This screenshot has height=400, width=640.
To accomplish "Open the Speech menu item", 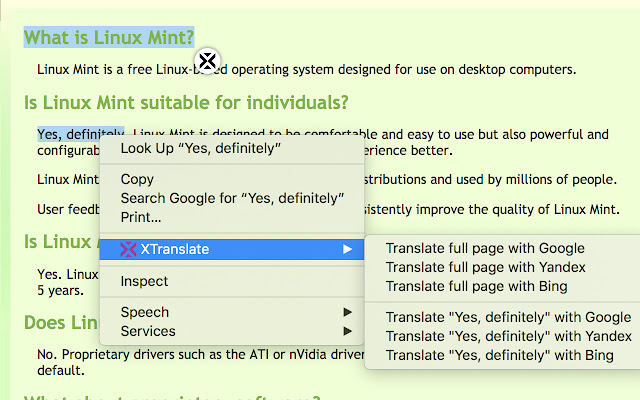I will [145, 312].
